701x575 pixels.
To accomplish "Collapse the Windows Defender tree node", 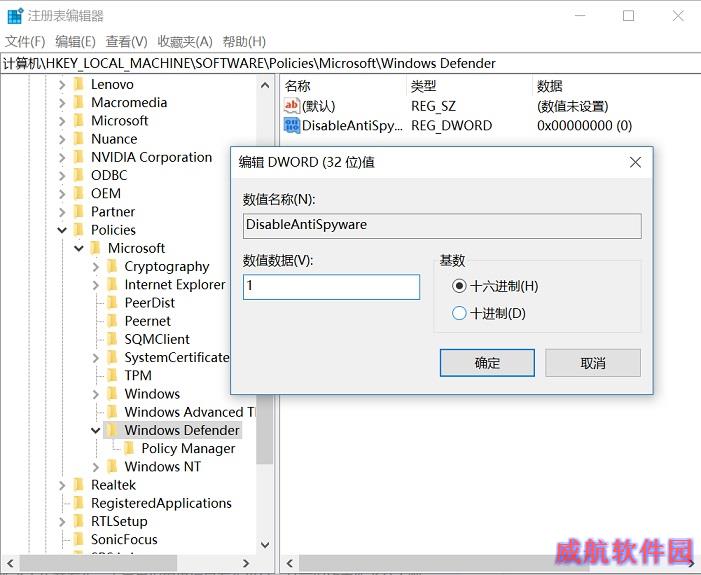I will [x=96, y=431].
